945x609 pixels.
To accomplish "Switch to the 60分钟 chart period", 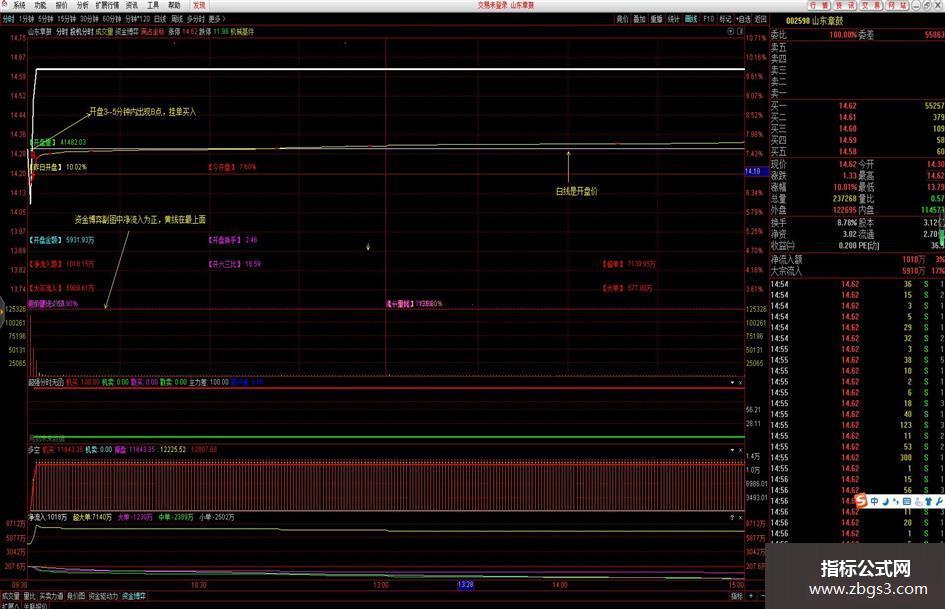I will coord(111,19).
